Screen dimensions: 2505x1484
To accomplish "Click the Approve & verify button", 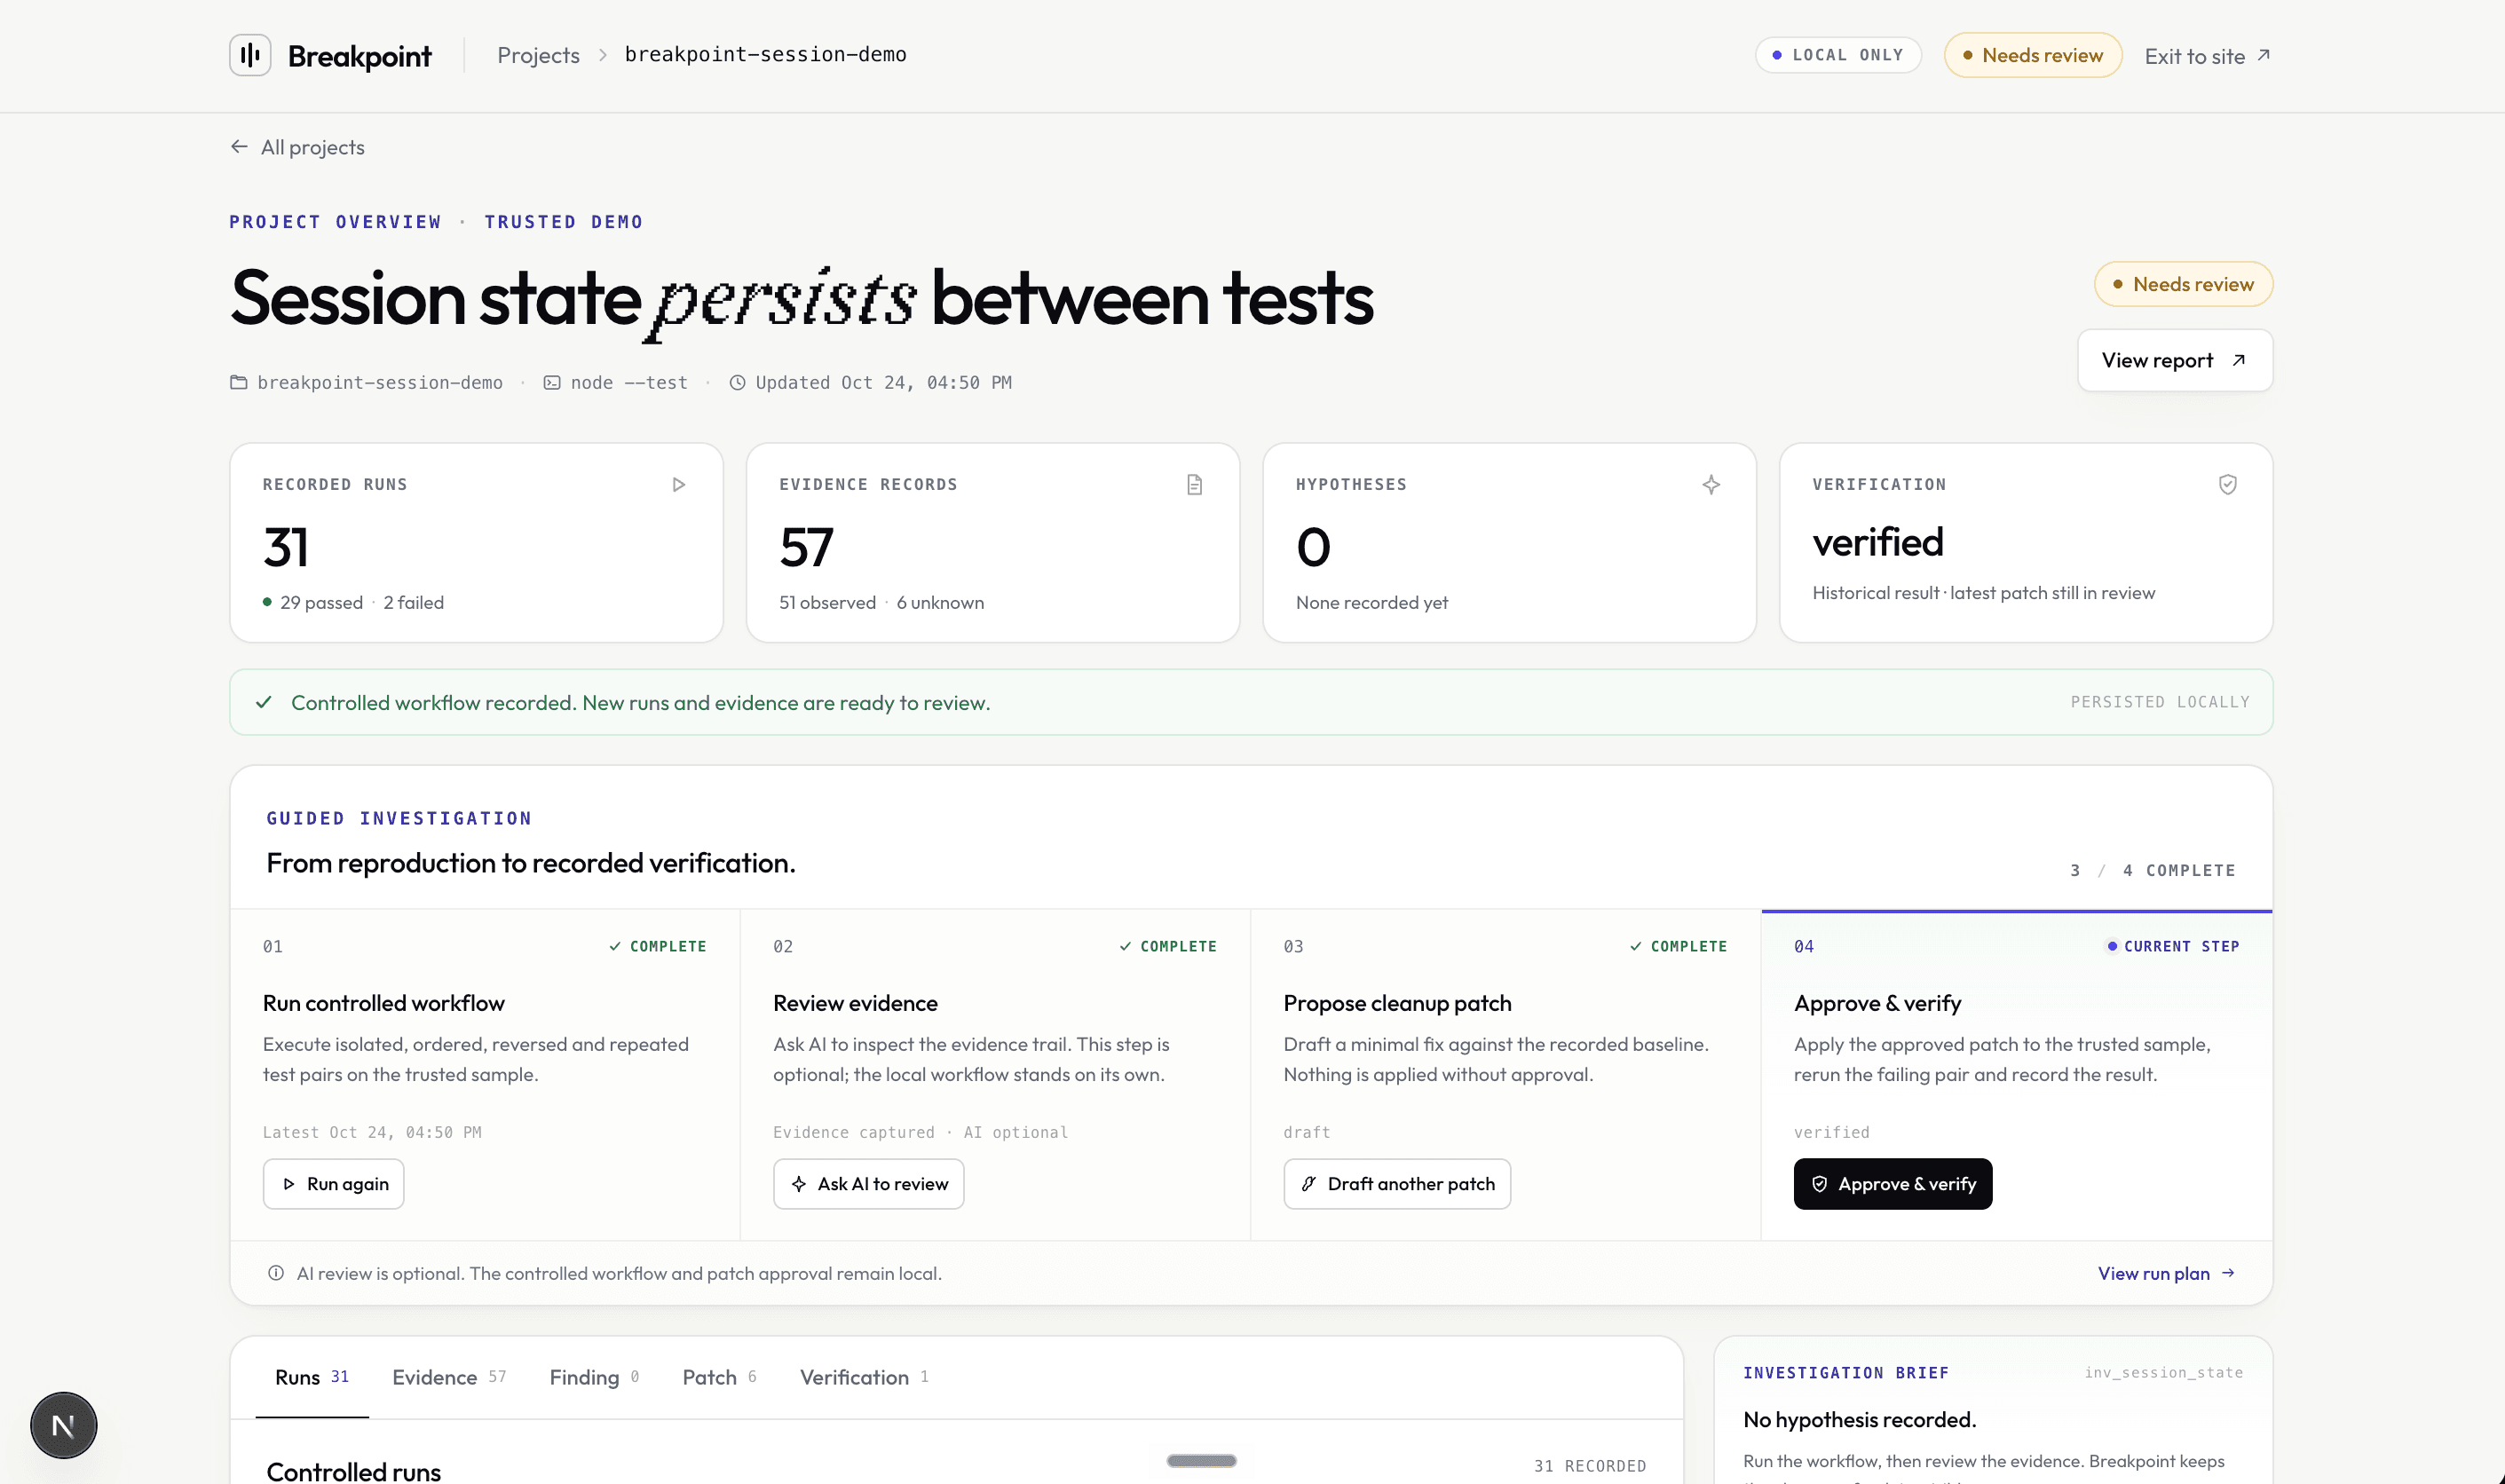I will click(1893, 1184).
